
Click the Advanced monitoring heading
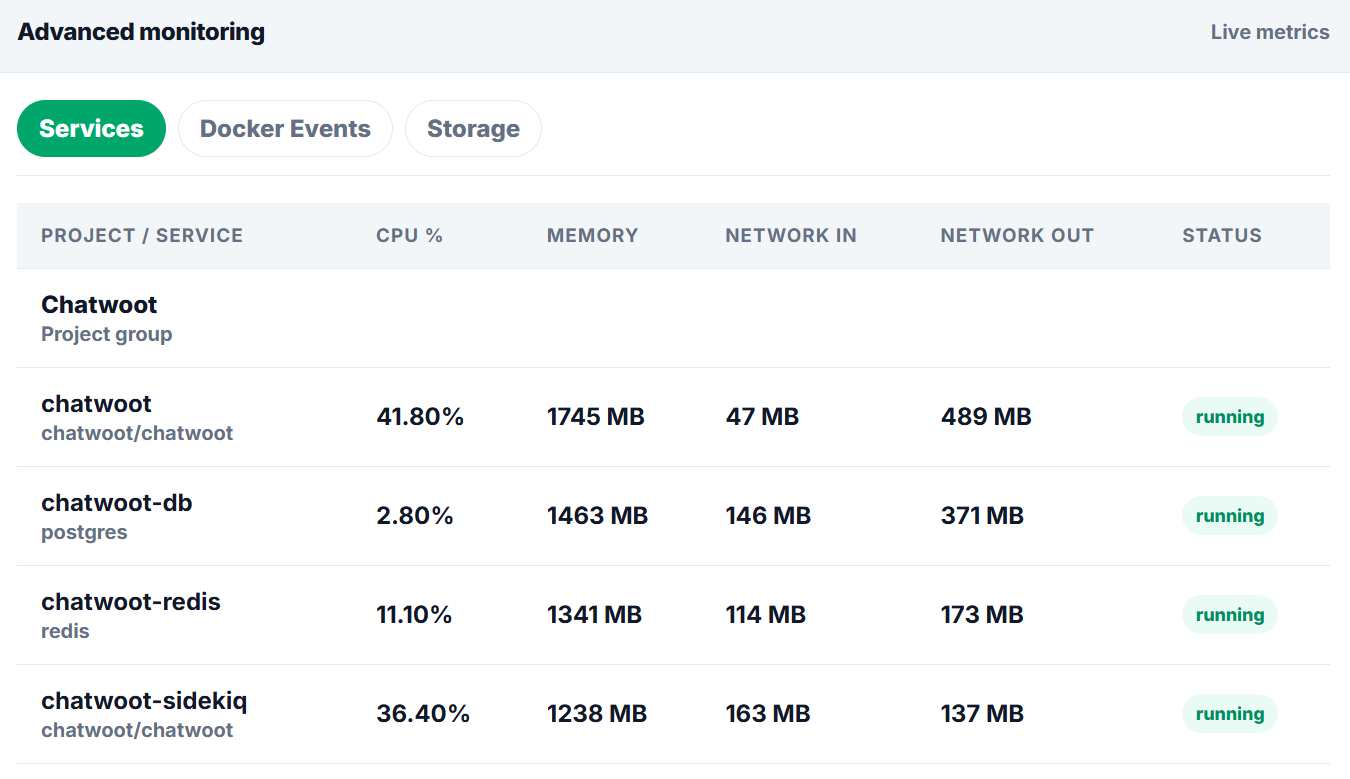pyautogui.click(x=141, y=32)
